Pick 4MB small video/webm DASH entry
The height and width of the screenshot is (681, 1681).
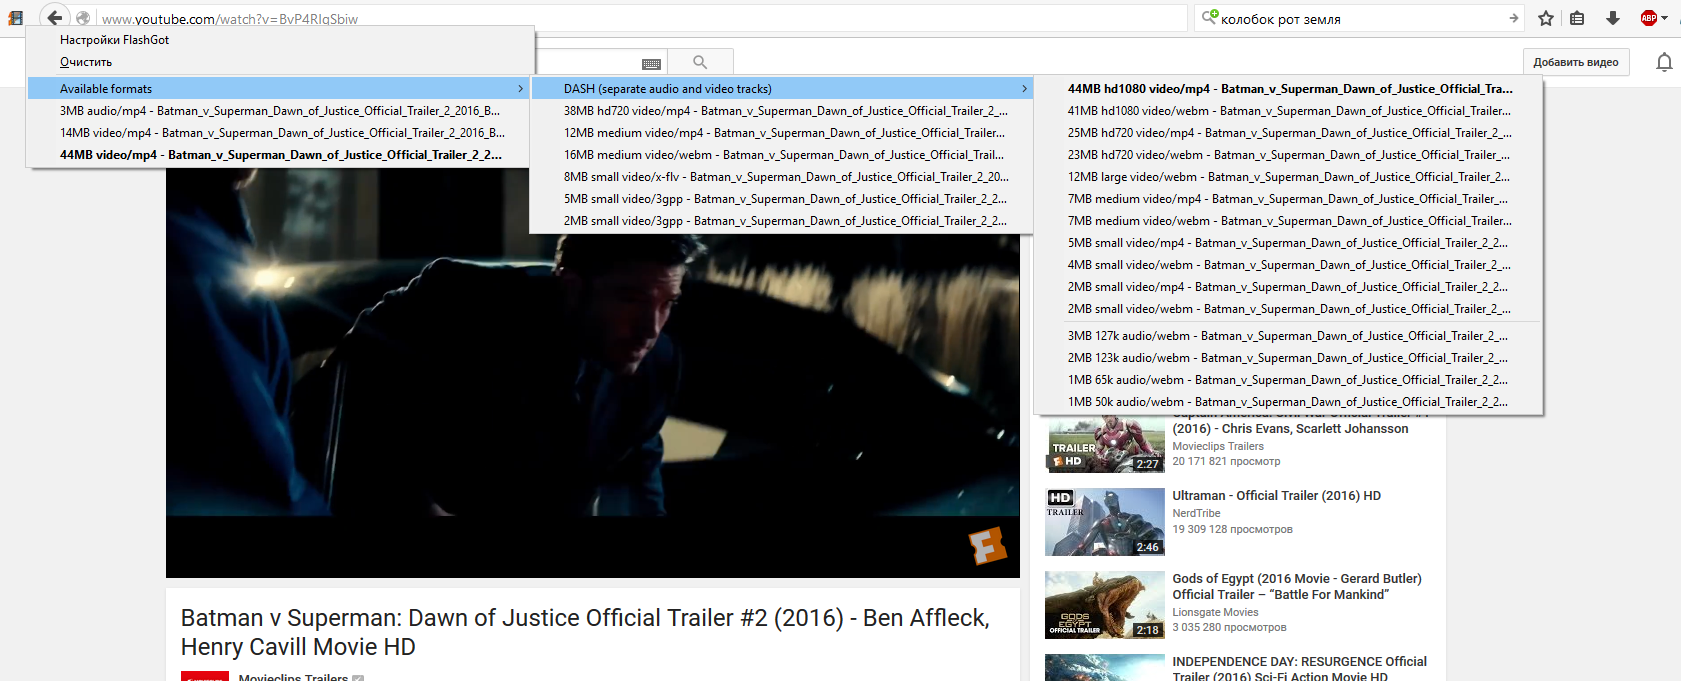tap(1289, 265)
